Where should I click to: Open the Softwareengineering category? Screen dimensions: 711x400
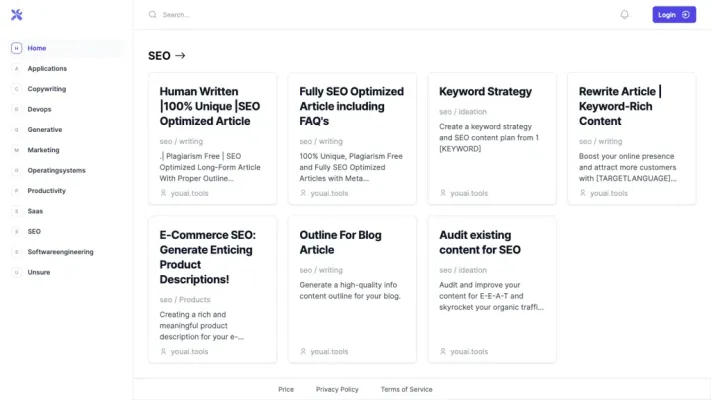[x=60, y=252]
